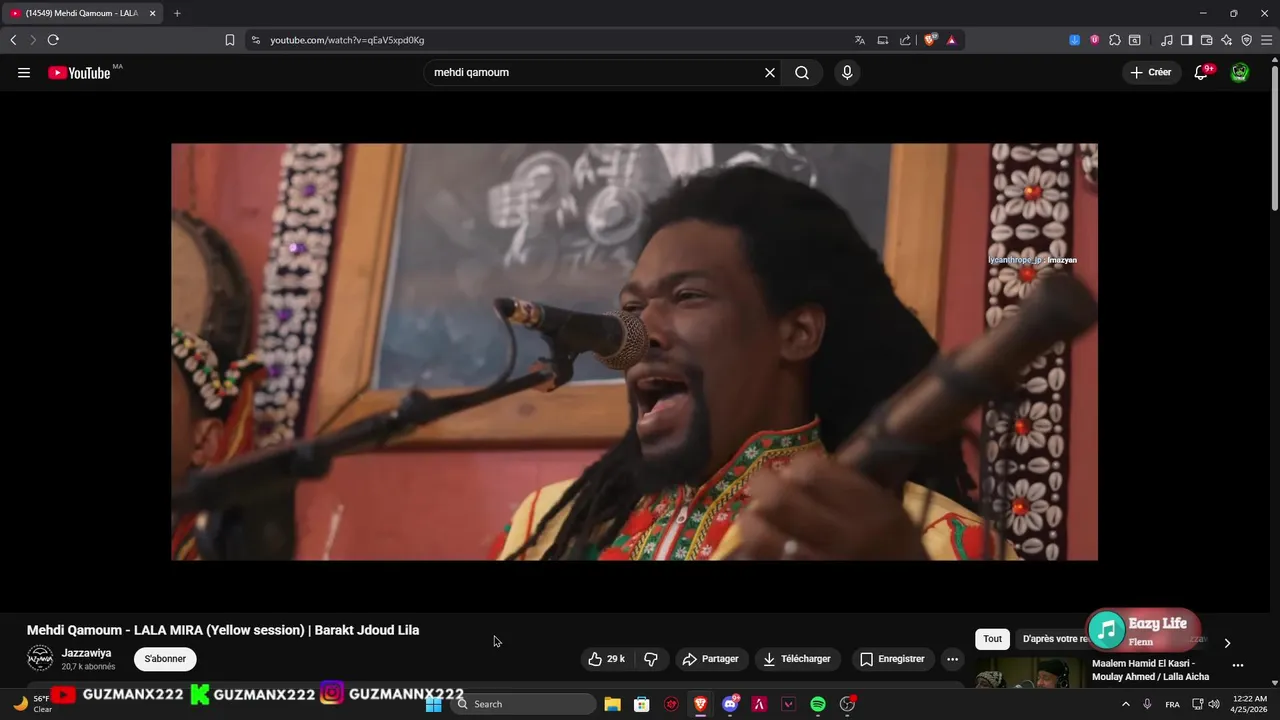Open the blue download extension icon
Screen dimensions: 1280x720
pyautogui.click(x=1074, y=40)
